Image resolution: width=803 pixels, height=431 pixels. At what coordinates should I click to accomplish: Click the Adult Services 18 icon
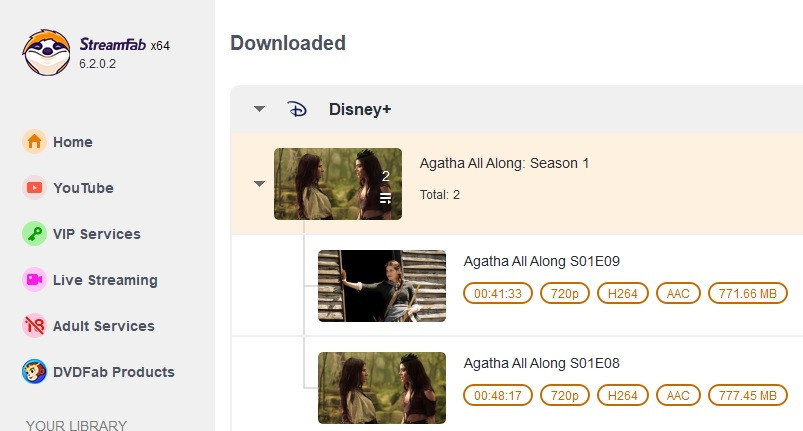point(34,326)
